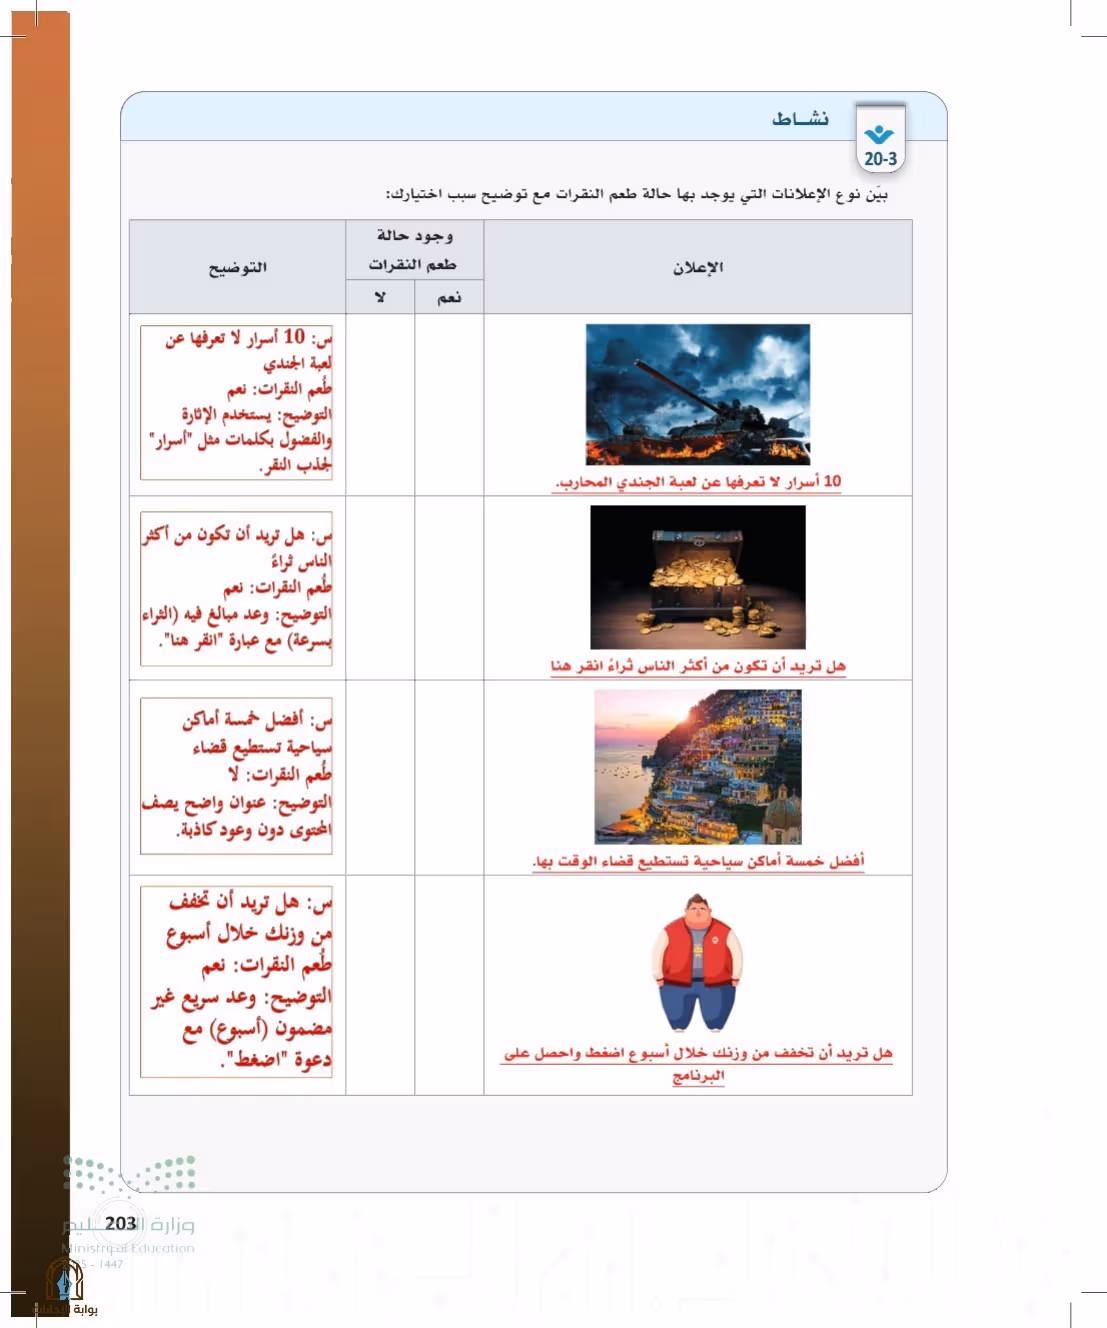Click the لا cell in the treasure ad row
Screen dimensions: 1107x1328
click(380, 588)
